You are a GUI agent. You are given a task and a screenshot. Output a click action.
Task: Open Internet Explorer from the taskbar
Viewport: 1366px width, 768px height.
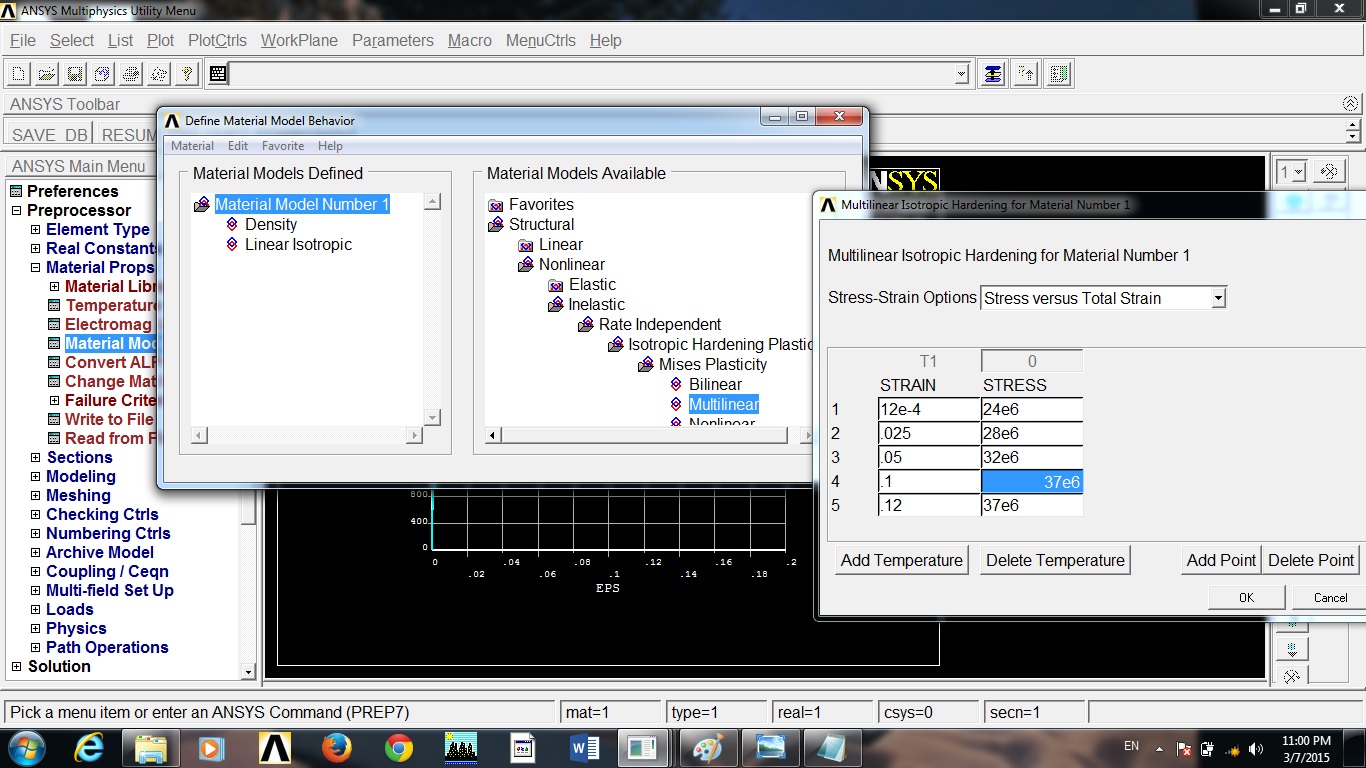pyautogui.click(x=89, y=747)
